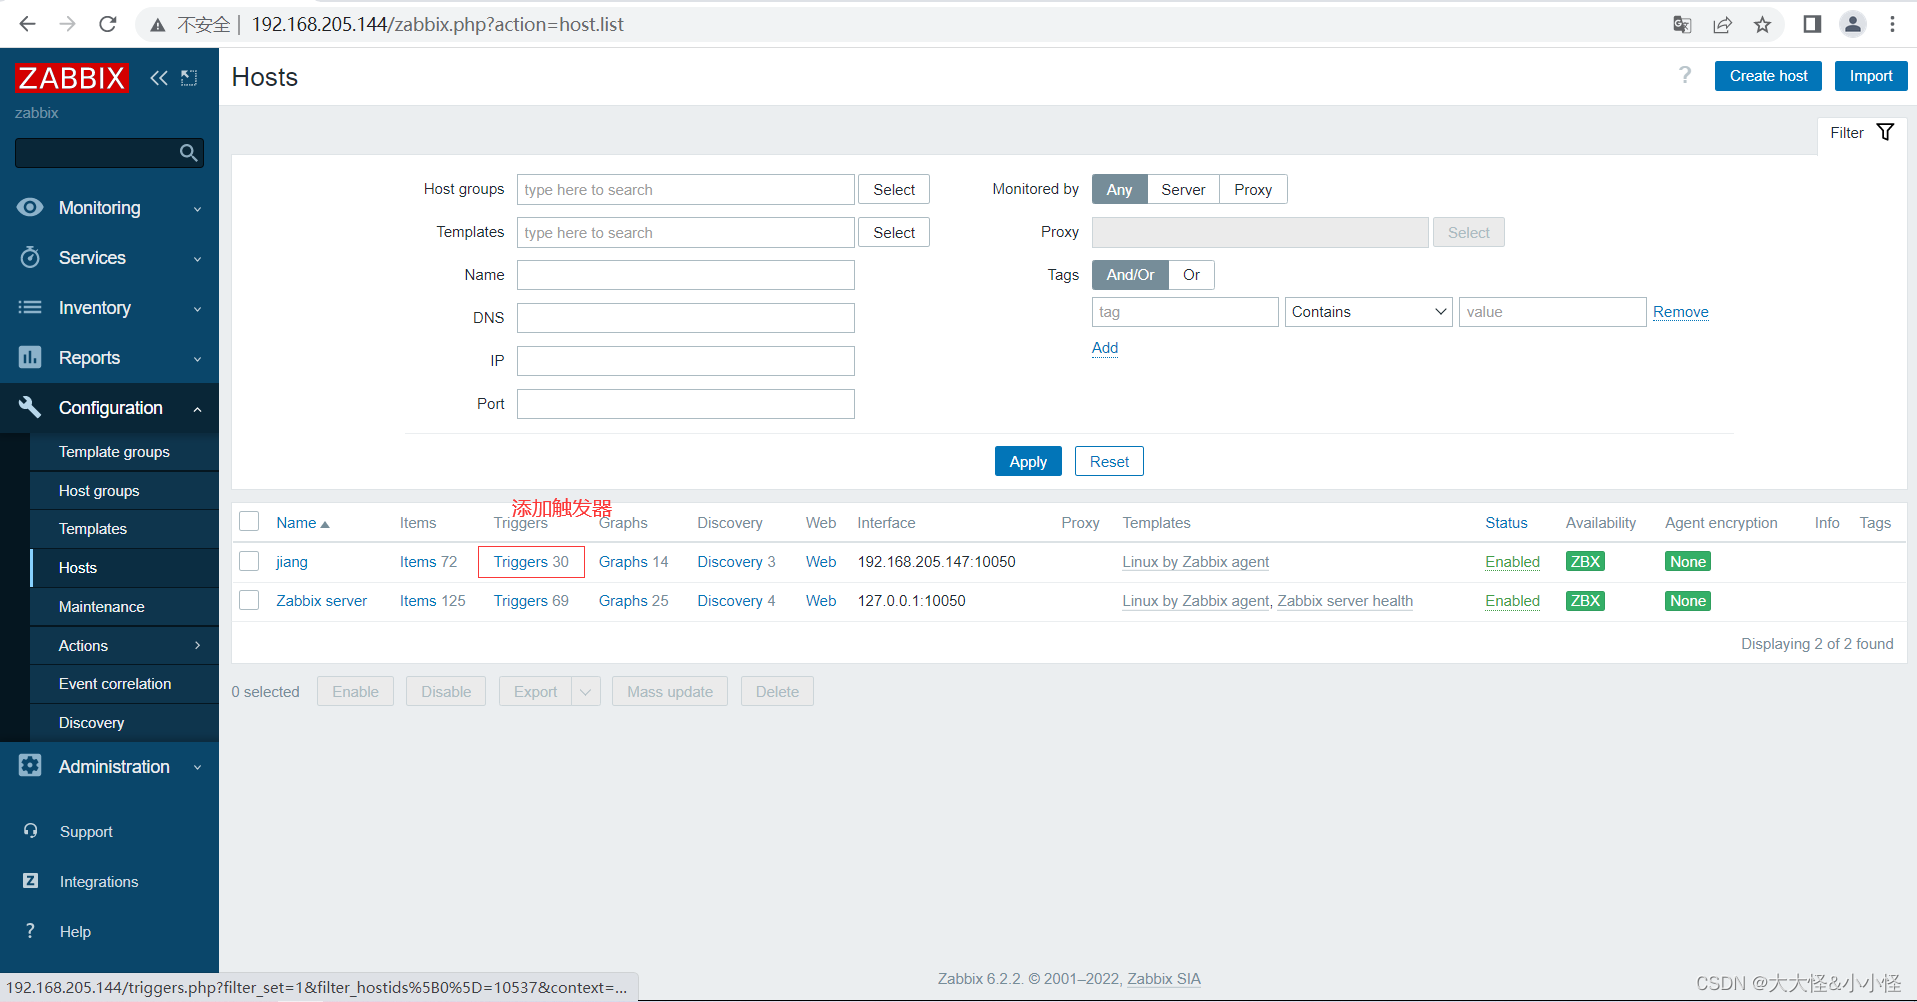Image resolution: width=1917 pixels, height=1002 pixels.
Task: Check the Zabbix server host checkbox
Action: tap(249, 600)
